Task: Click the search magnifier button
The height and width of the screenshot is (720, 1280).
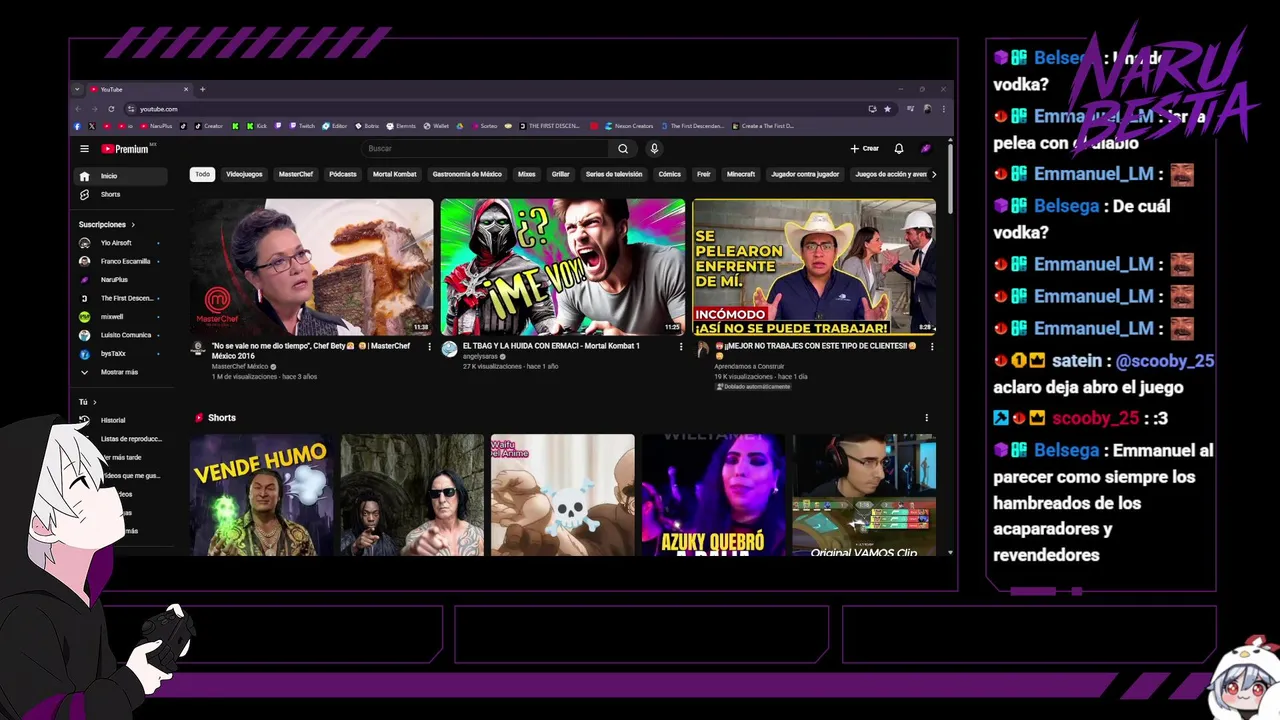Action: (x=623, y=149)
